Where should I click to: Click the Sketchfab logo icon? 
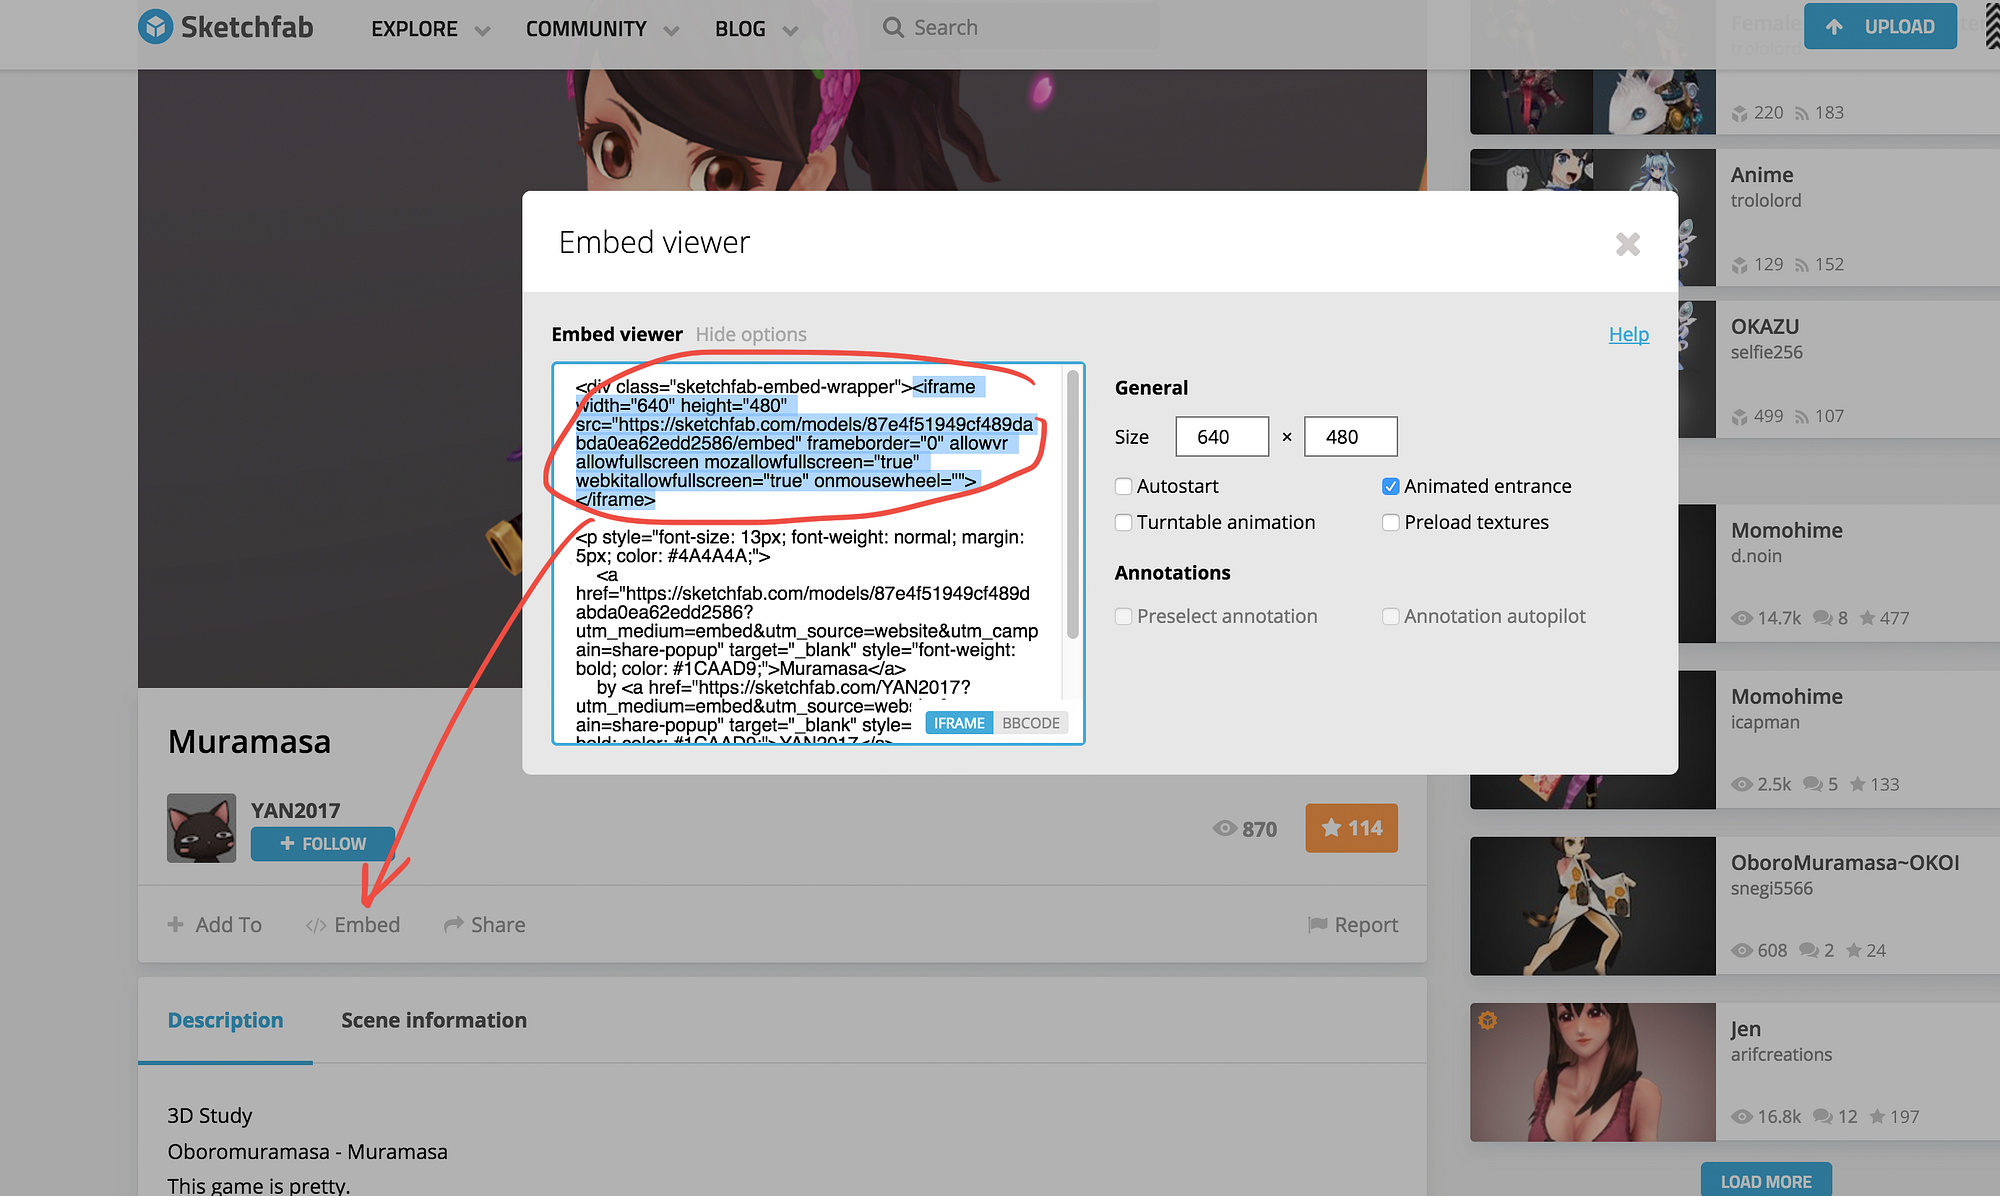pos(155,27)
